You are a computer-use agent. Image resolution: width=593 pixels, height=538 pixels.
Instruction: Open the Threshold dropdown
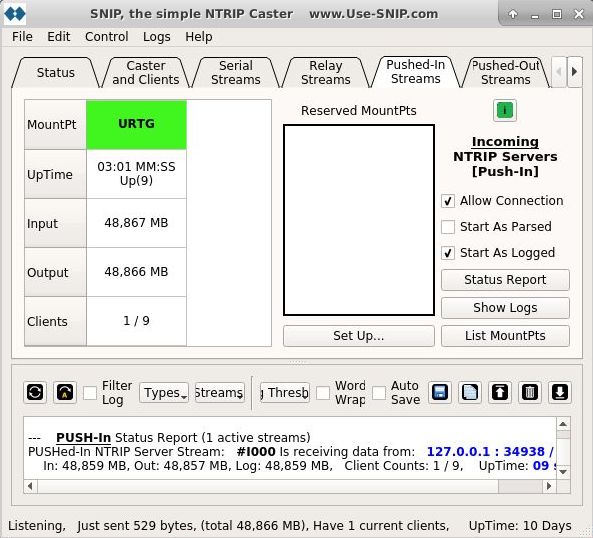point(285,393)
